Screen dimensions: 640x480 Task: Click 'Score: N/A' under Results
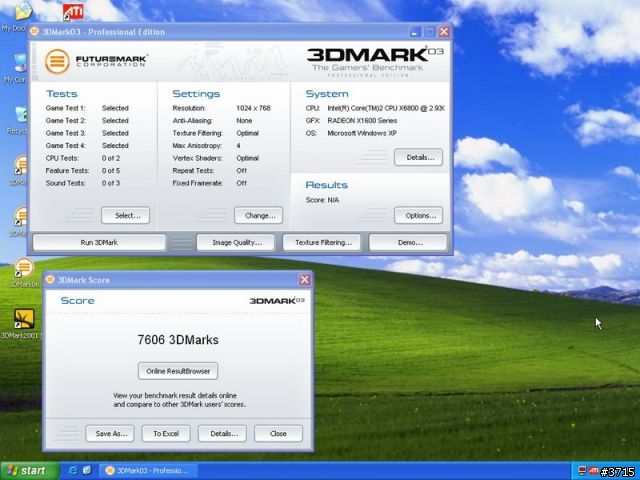click(322, 200)
